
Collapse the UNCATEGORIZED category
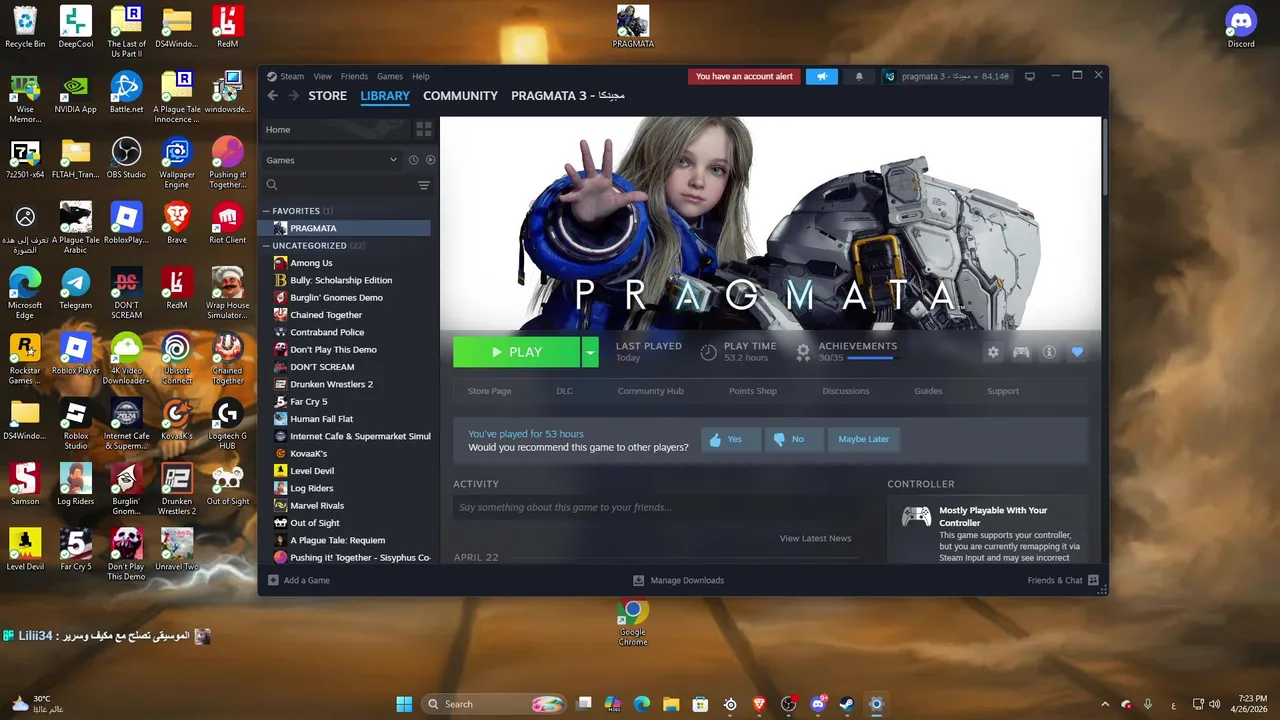[267, 246]
